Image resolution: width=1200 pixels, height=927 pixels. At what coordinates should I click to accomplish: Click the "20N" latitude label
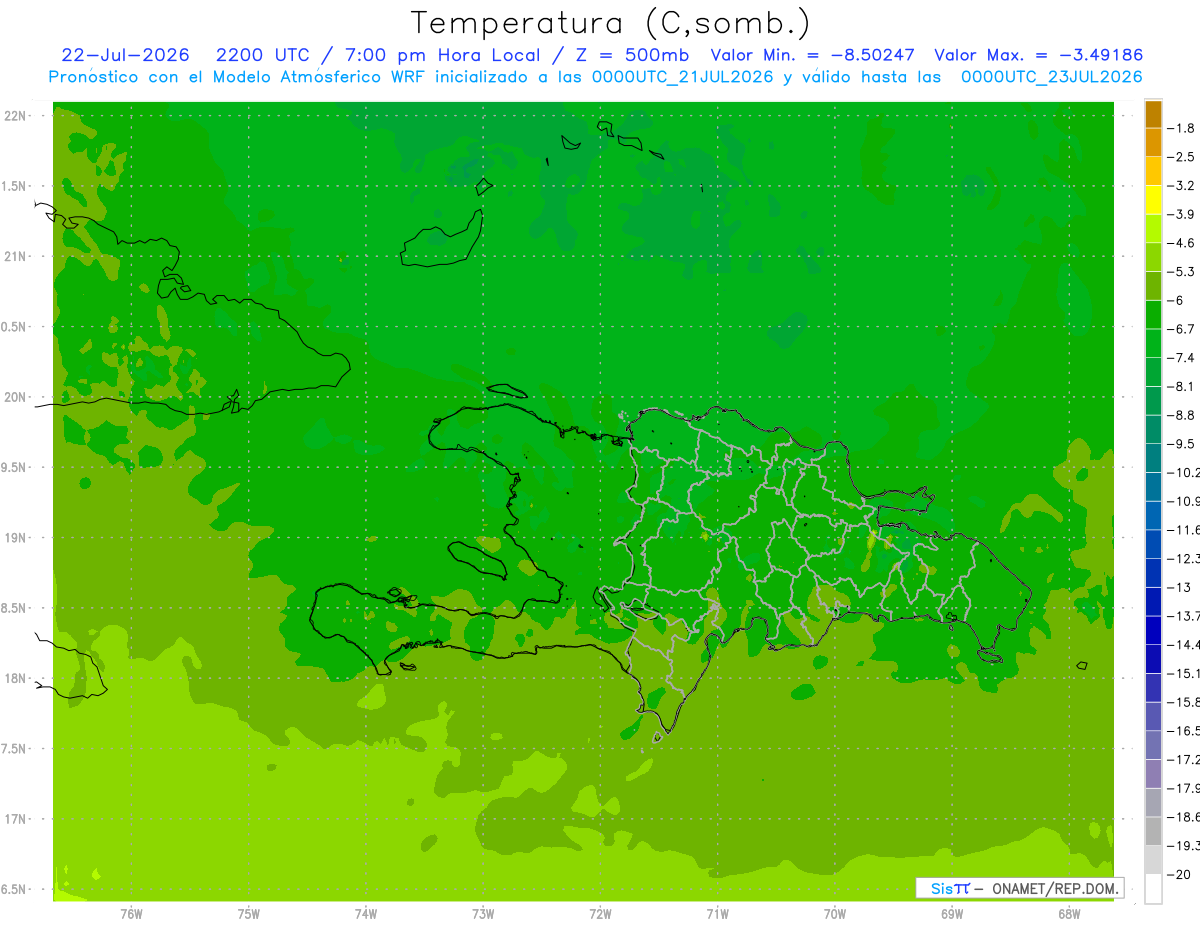pyautogui.click(x=17, y=397)
